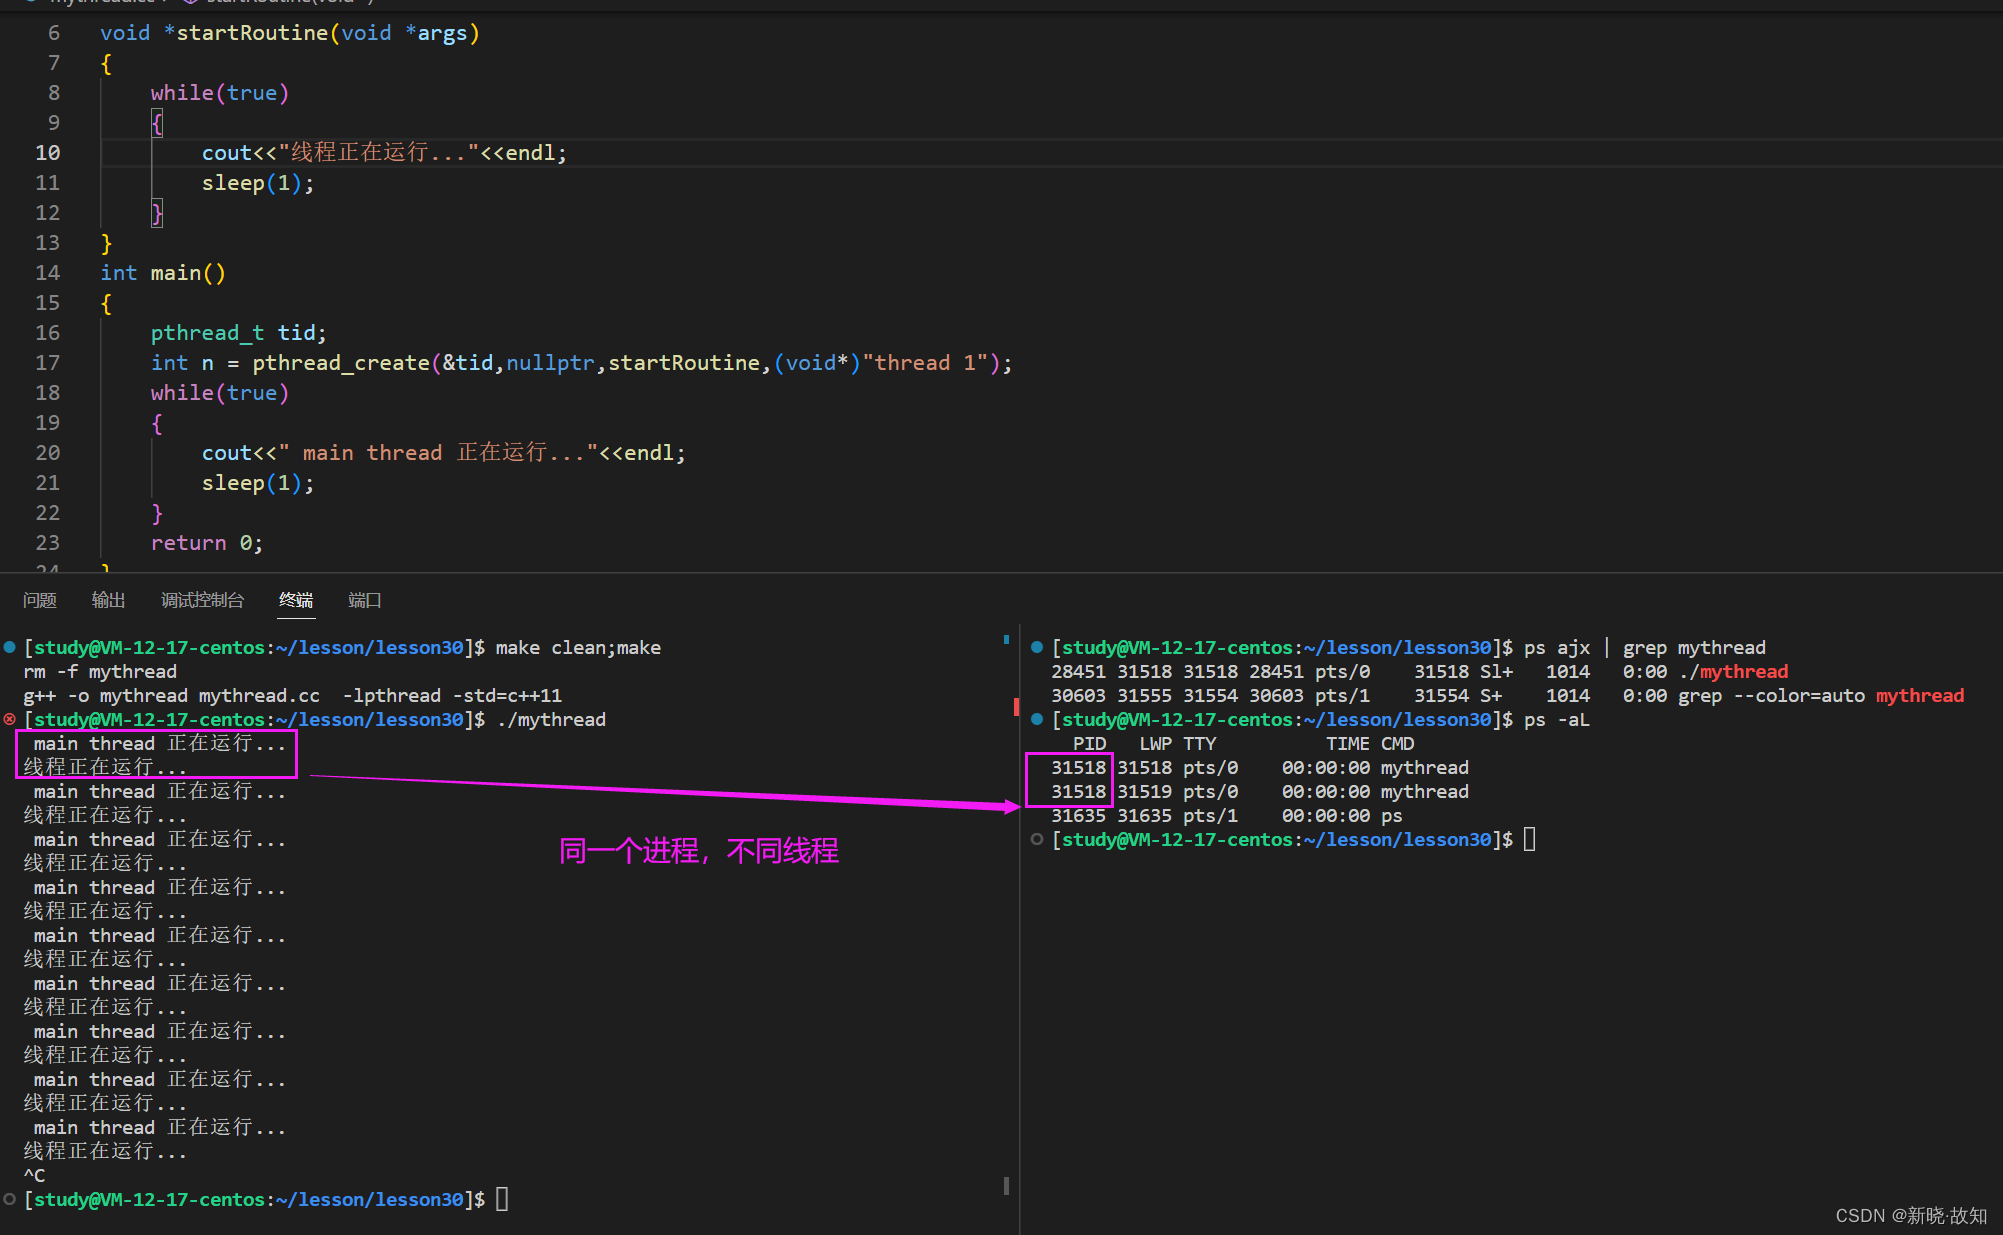Click line number 17 in the editor gutter
The width and height of the screenshot is (2003, 1235).
pyautogui.click(x=48, y=363)
